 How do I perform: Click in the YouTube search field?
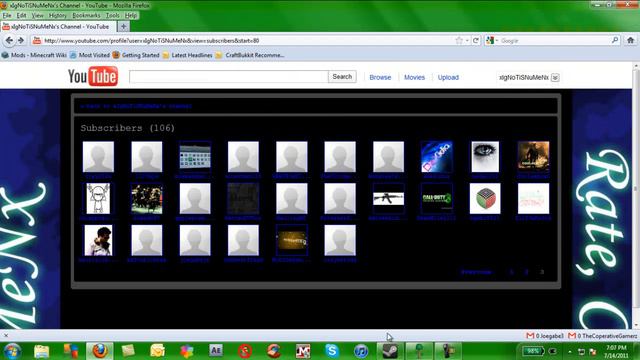pos(229,77)
